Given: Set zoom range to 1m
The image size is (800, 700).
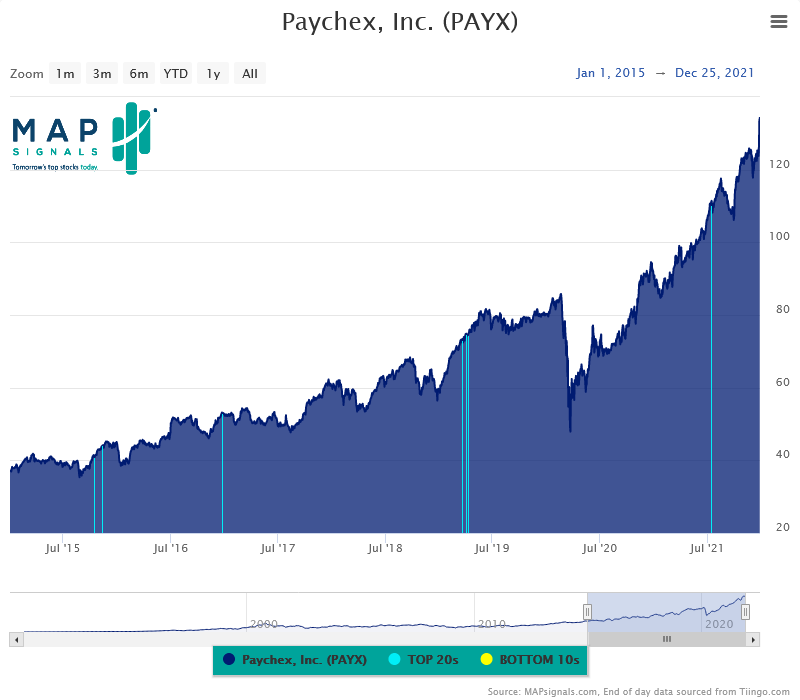Looking at the screenshot, I should [x=65, y=73].
